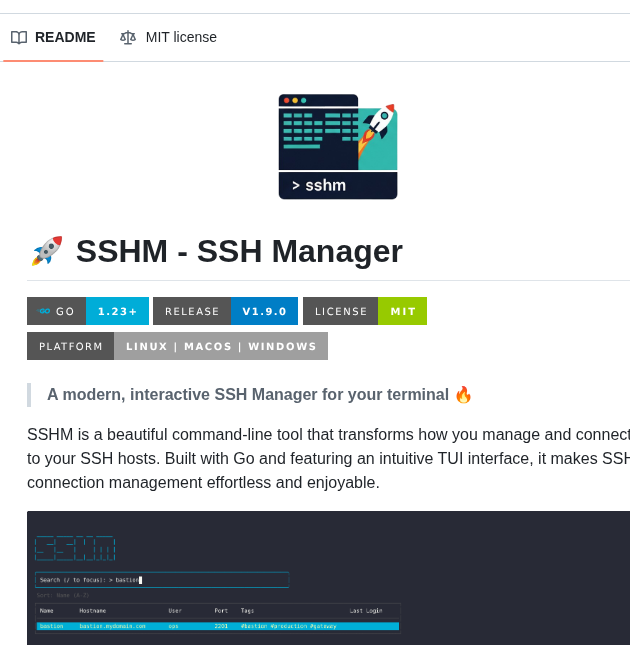Click the Release v1.9.0 badge
Viewport: 630px width, 645px height.
tap(225, 311)
